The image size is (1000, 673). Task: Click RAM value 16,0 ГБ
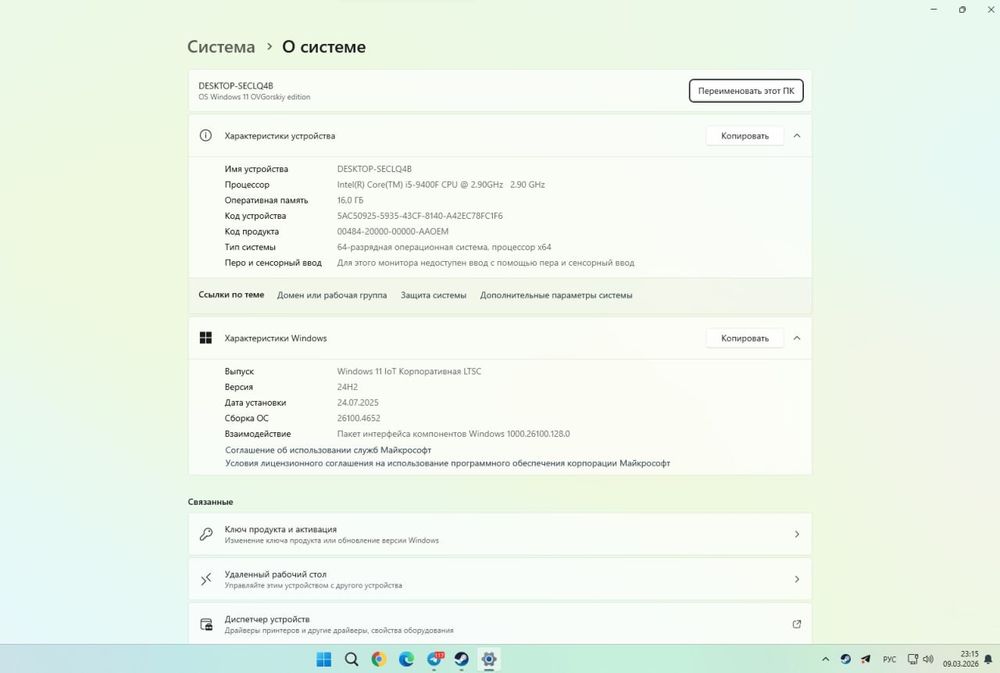[x=350, y=200]
